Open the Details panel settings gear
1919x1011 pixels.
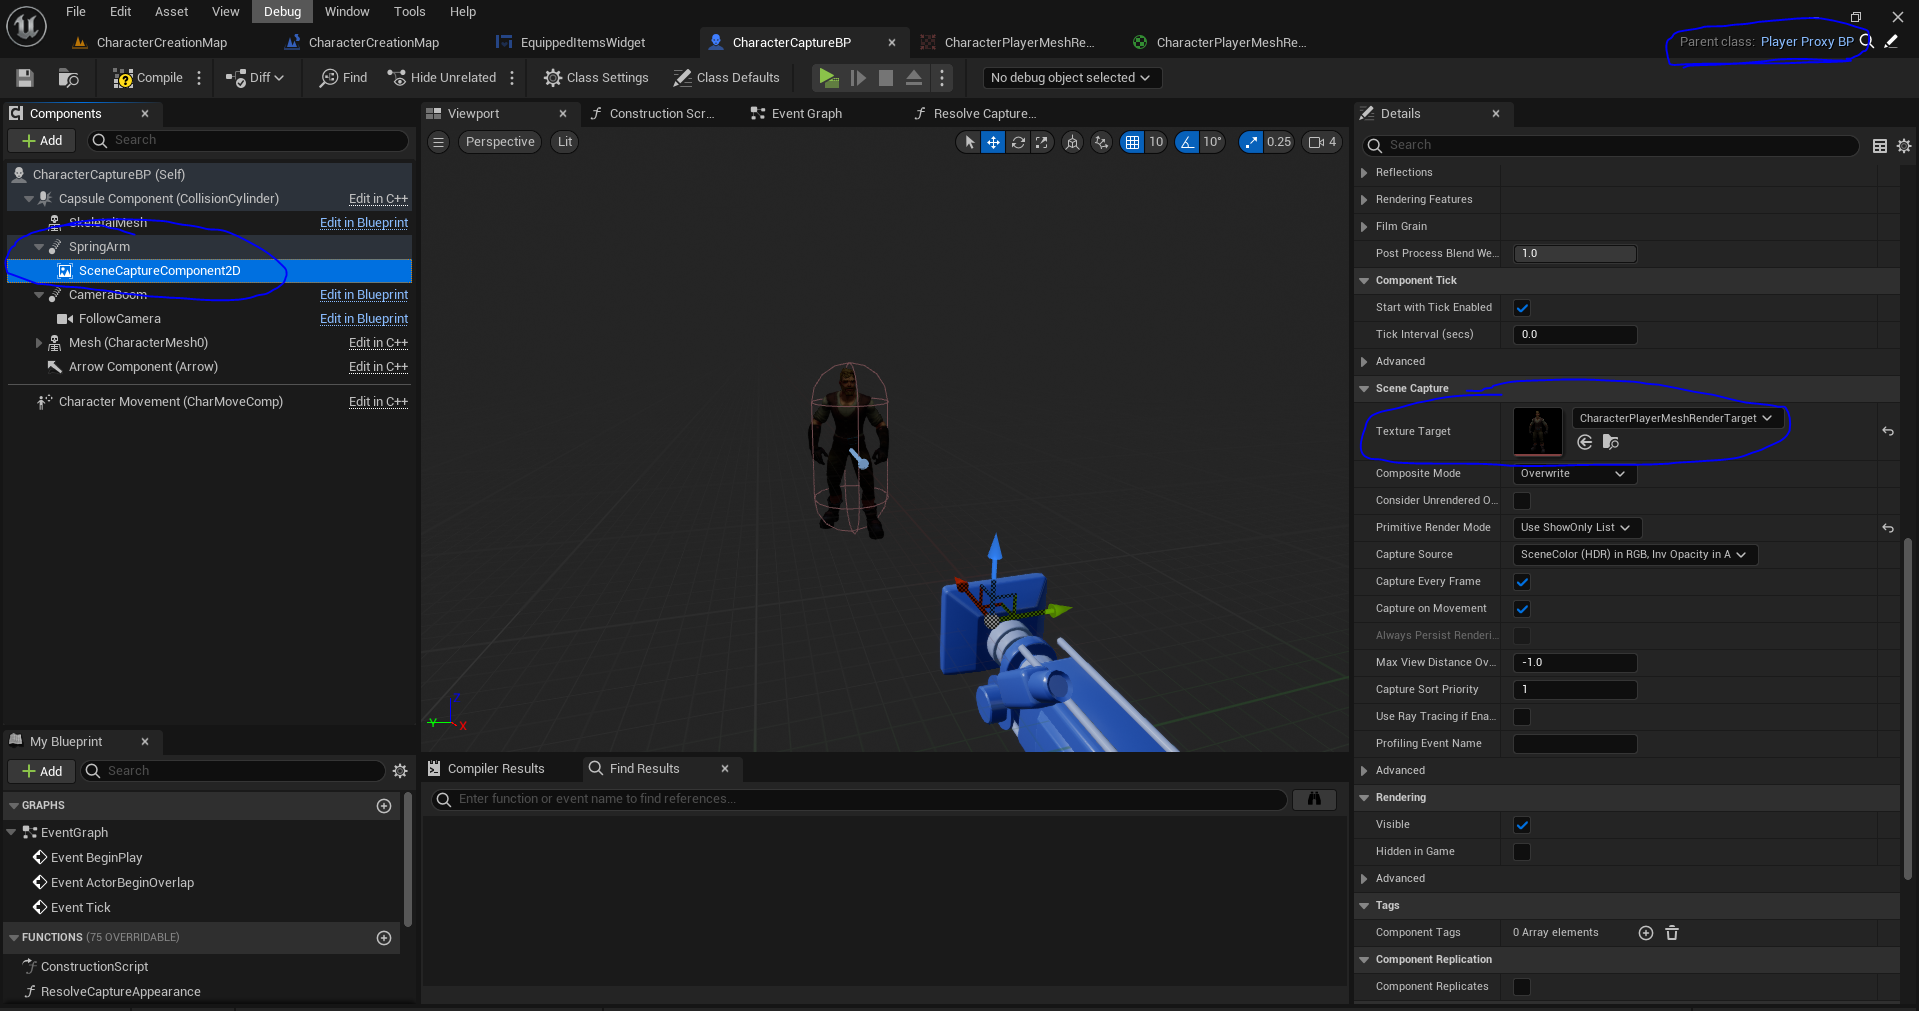click(1904, 146)
